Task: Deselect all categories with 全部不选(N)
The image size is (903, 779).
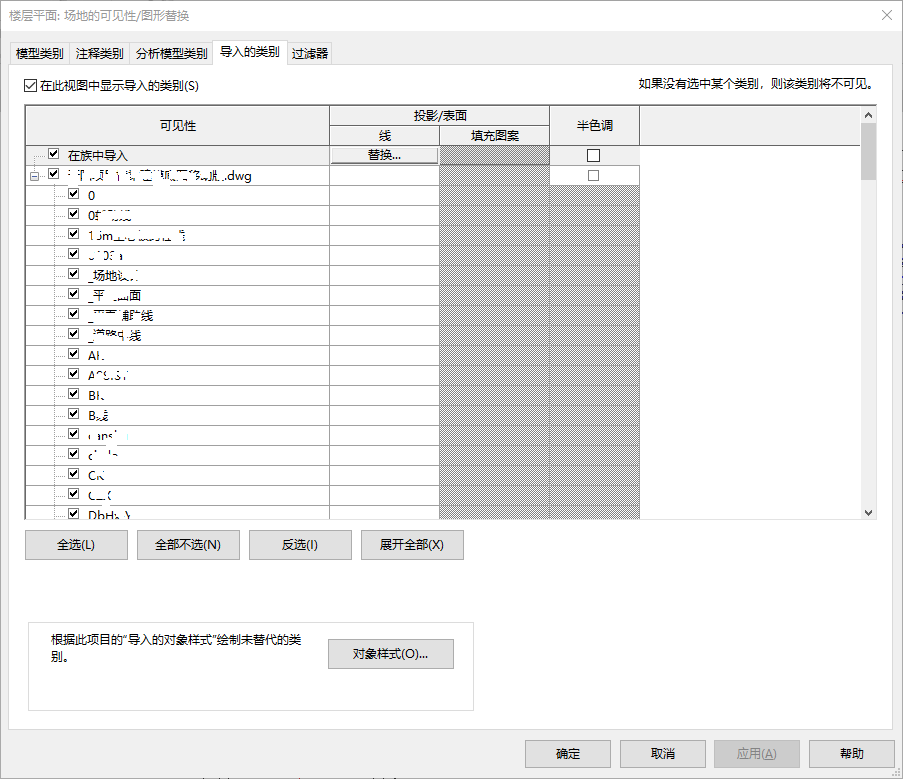Action: point(188,544)
